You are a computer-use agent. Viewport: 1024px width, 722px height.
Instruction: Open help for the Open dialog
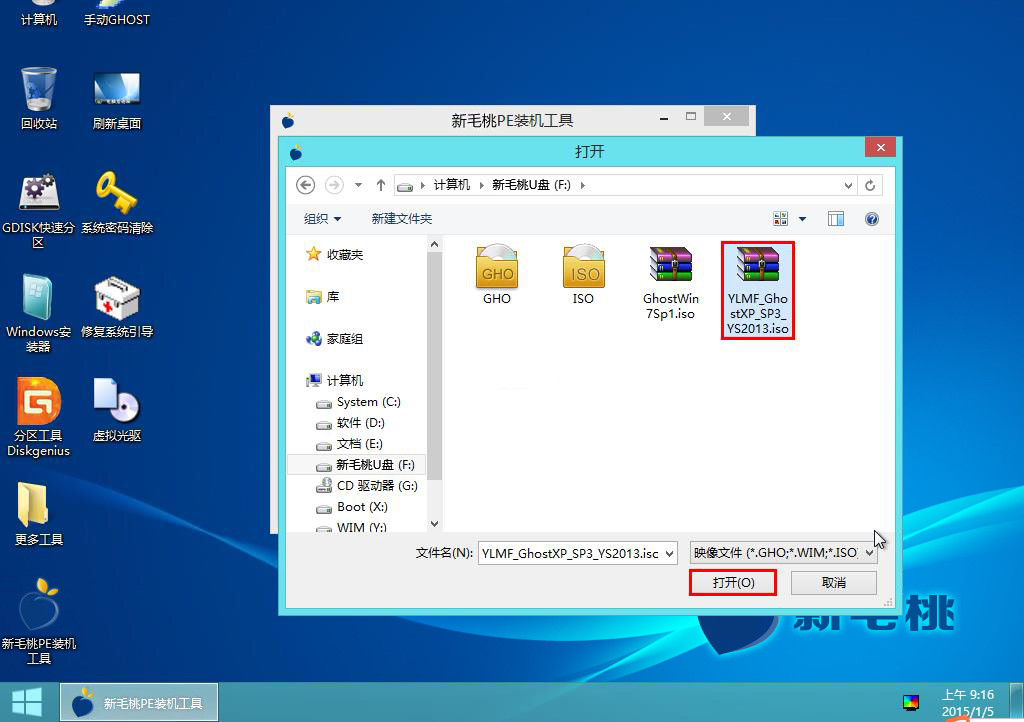871,219
